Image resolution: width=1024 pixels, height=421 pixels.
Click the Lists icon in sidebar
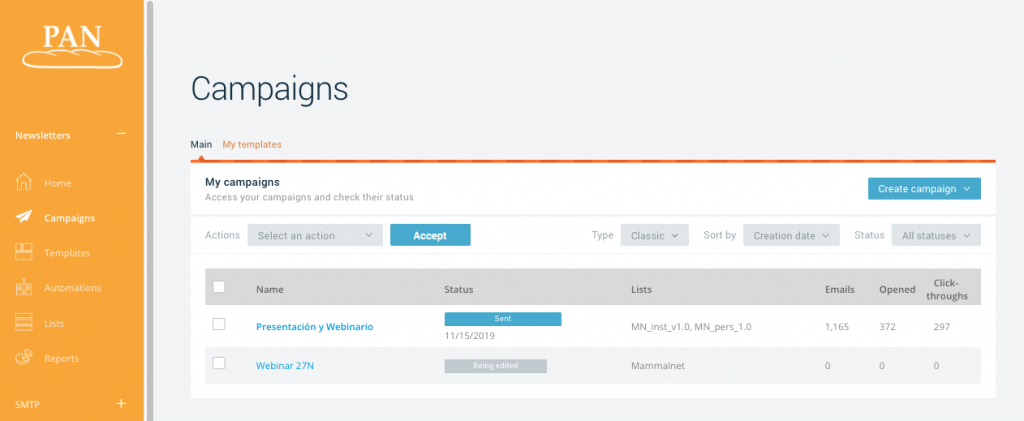pos(25,323)
